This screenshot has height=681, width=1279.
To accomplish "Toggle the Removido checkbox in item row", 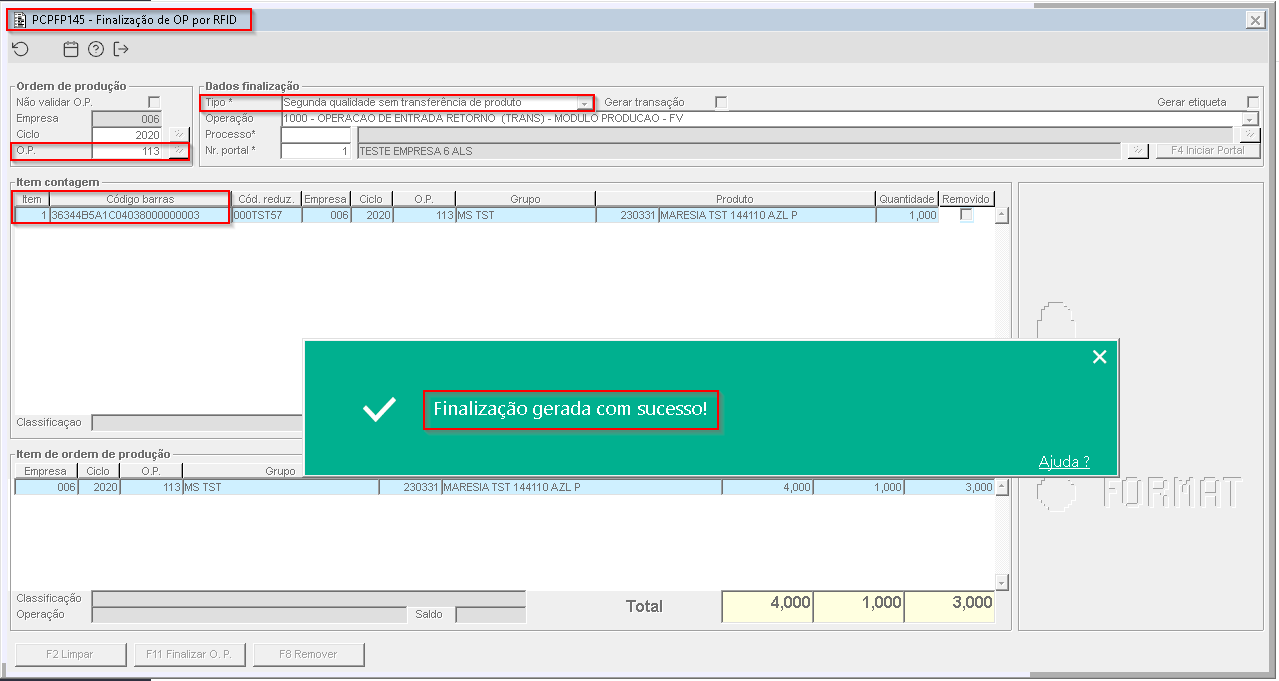I will coord(967,215).
